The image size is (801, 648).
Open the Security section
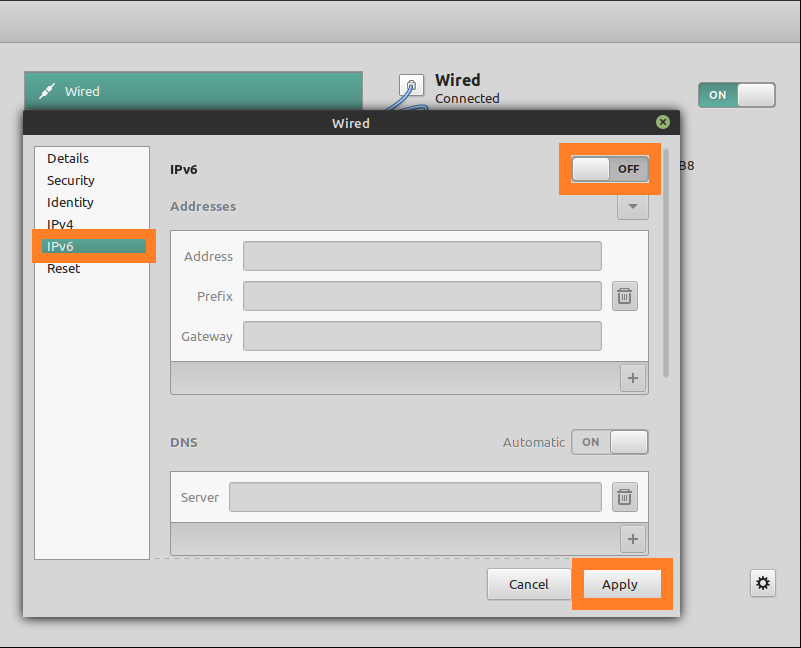point(70,180)
